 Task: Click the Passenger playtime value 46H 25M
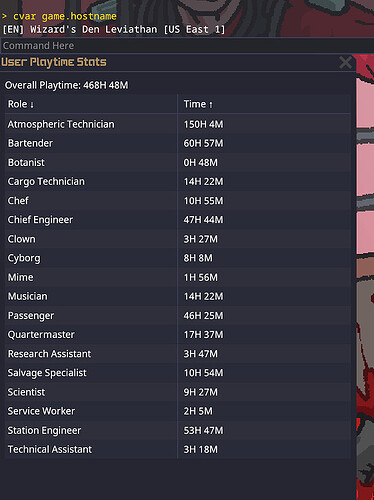coord(203,315)
